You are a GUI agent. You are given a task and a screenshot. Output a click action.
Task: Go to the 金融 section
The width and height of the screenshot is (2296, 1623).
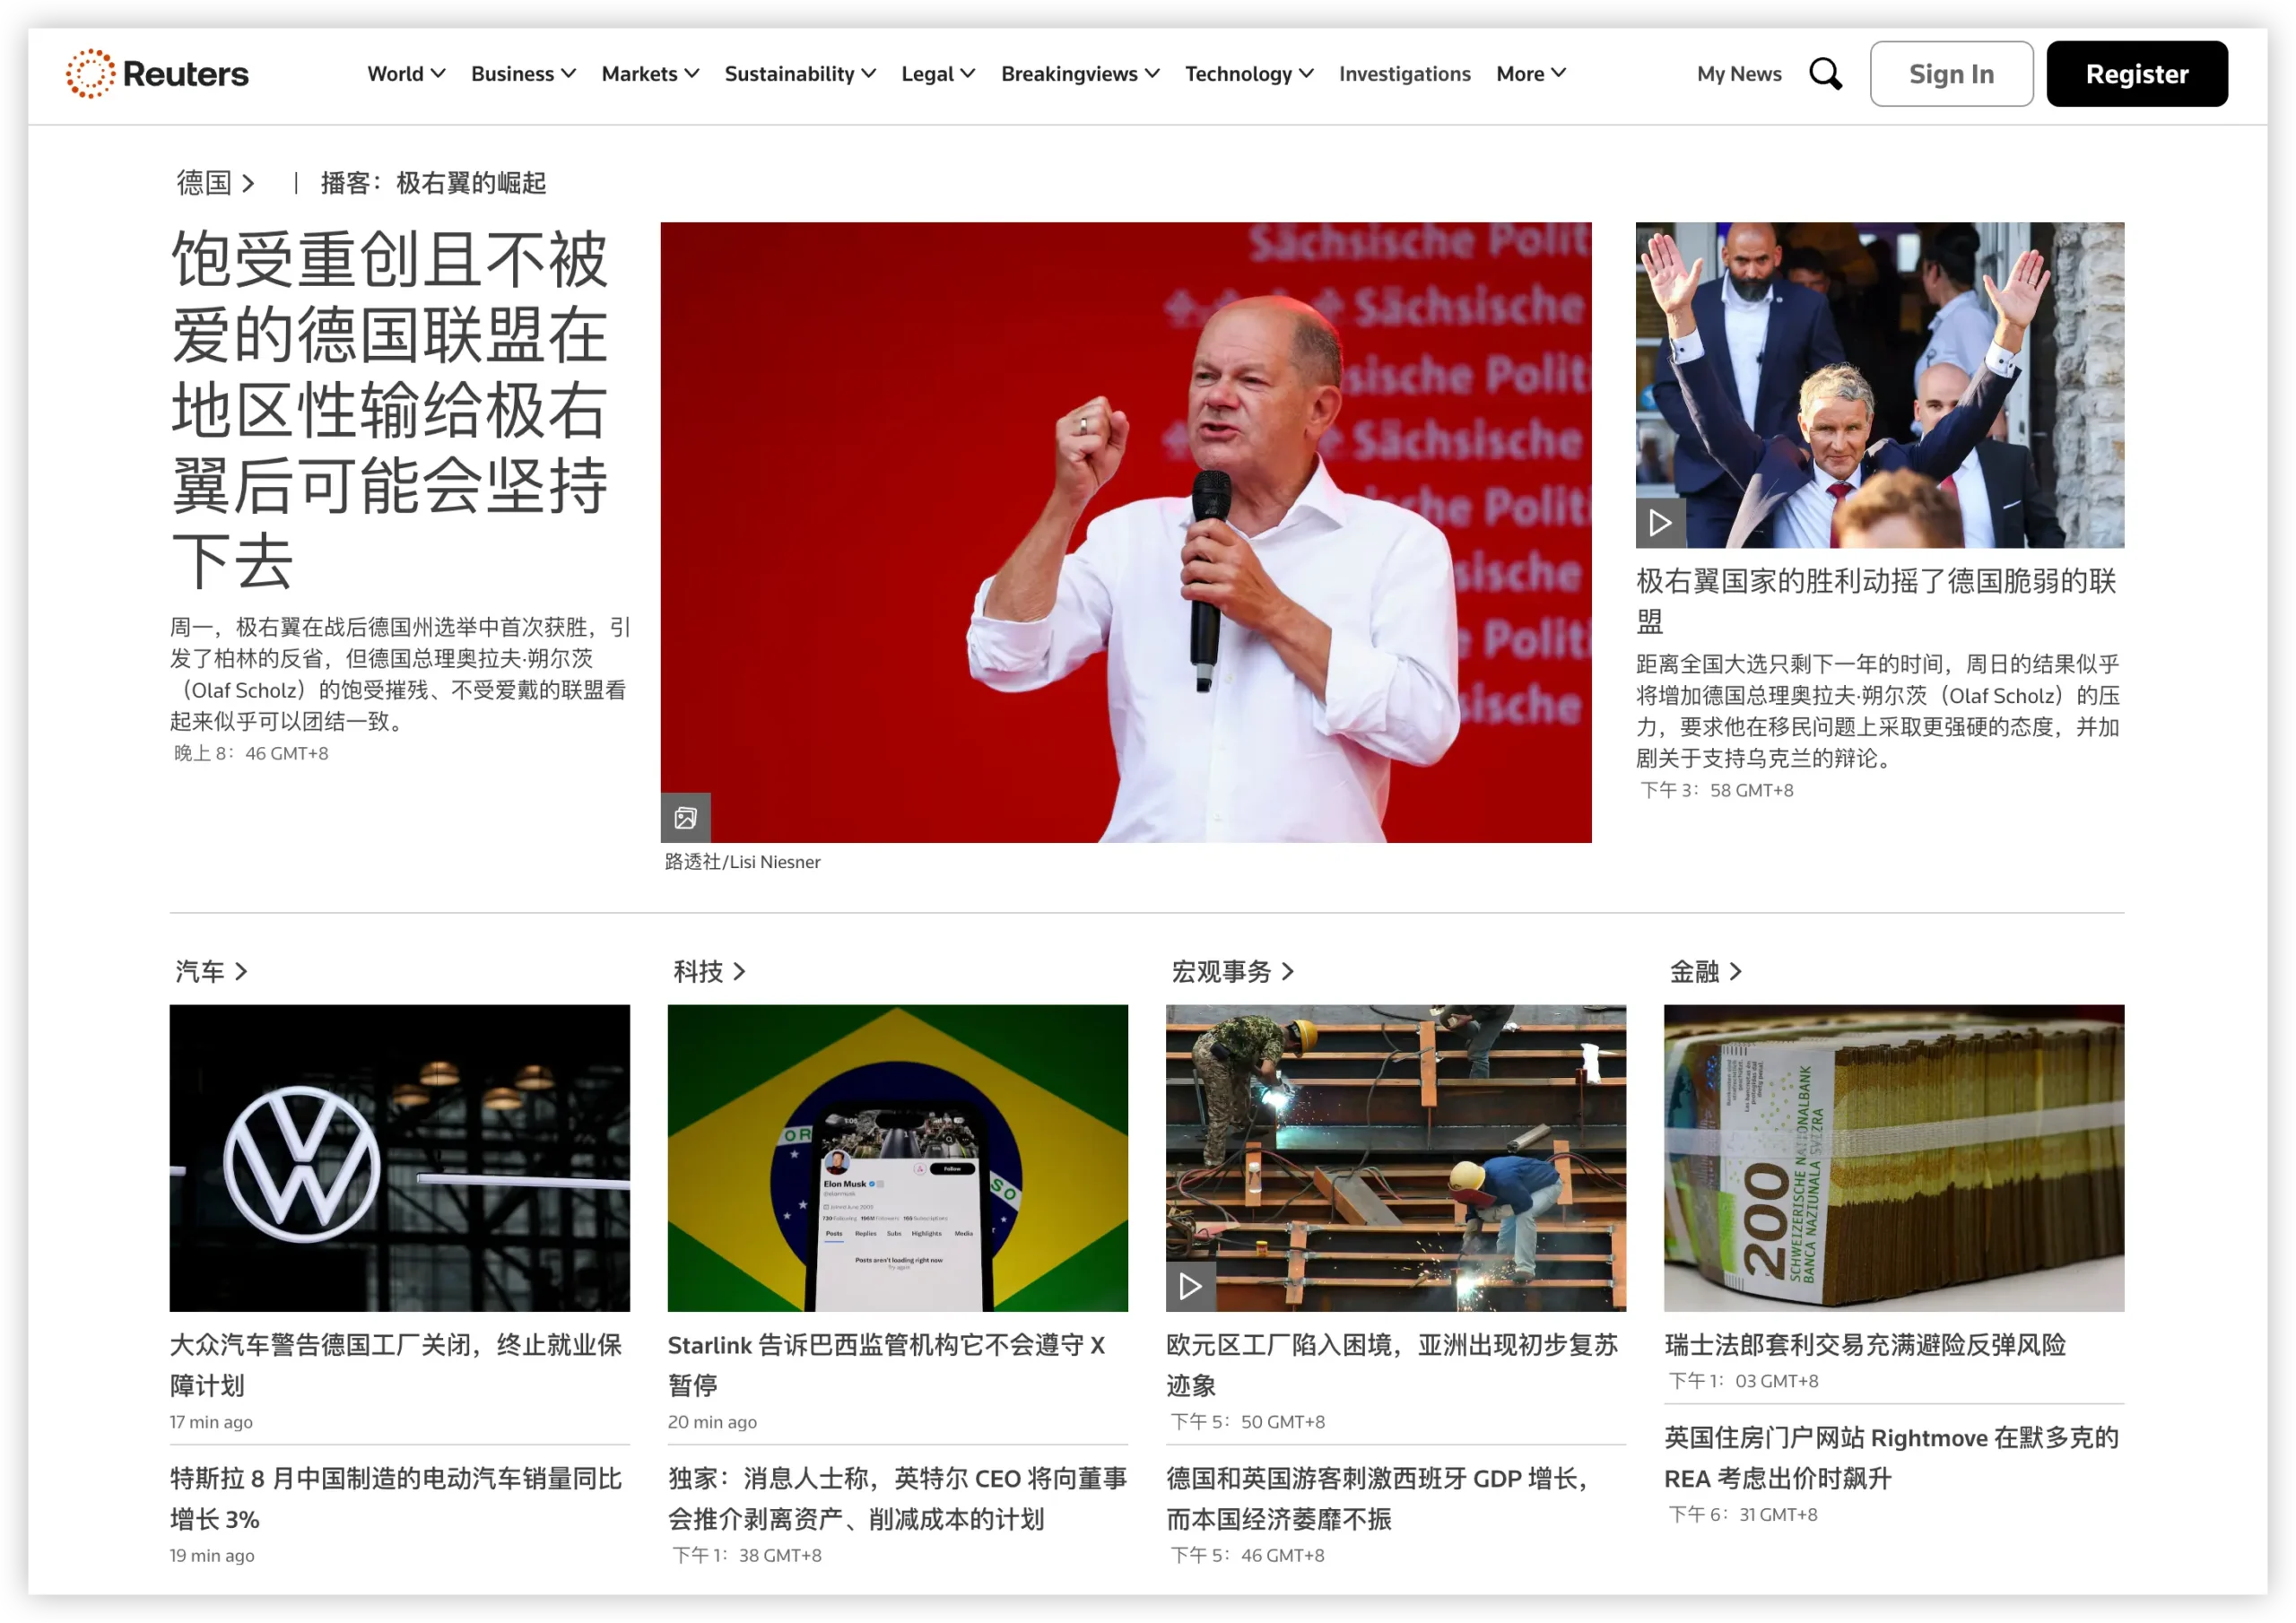[x=1705, y=971]
